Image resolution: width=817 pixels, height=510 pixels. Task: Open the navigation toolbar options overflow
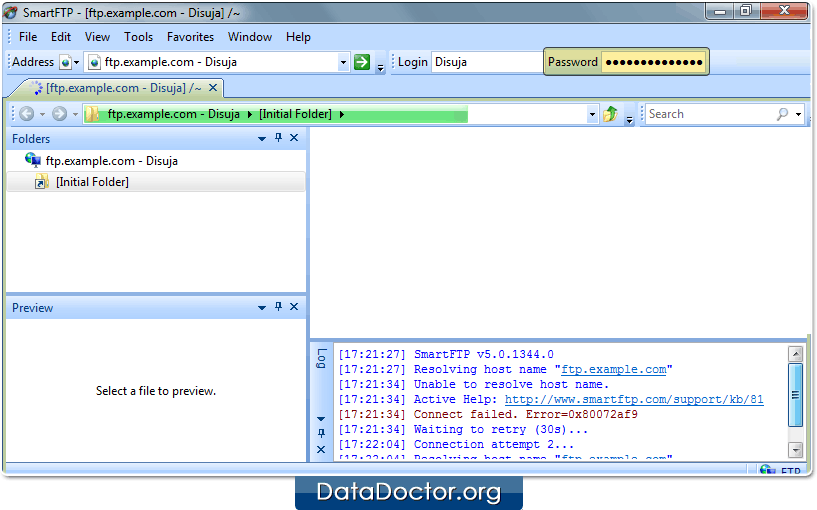pos(629,119)
